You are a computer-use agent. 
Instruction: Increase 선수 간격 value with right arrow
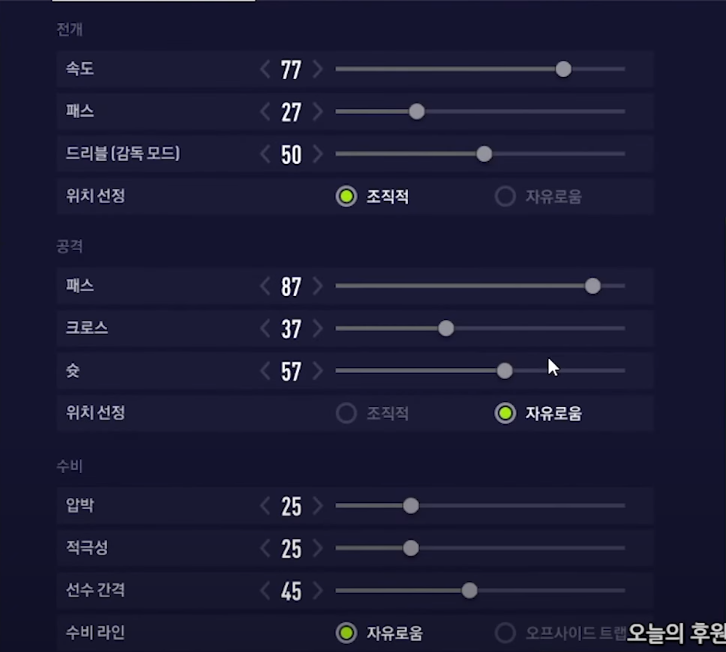(x=317, y=590)
